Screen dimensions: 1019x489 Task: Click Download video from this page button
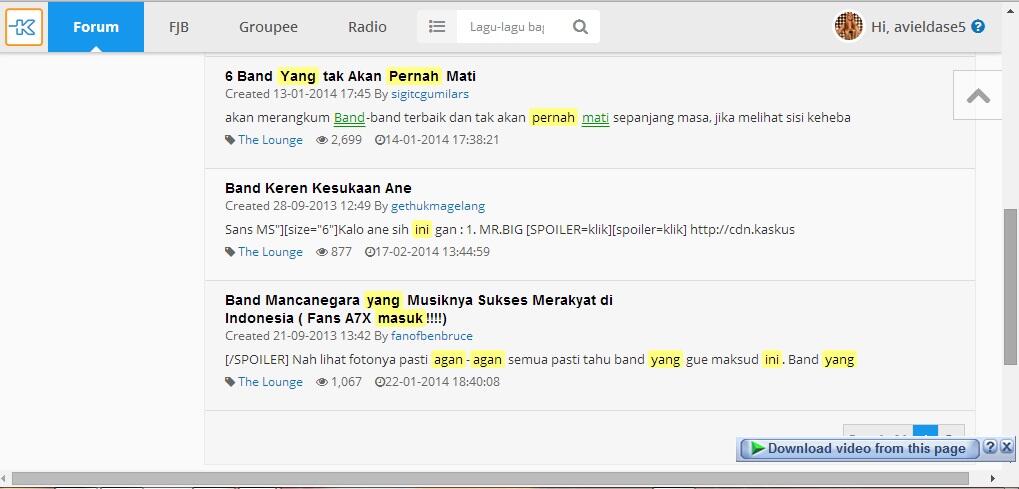point(859,448)
